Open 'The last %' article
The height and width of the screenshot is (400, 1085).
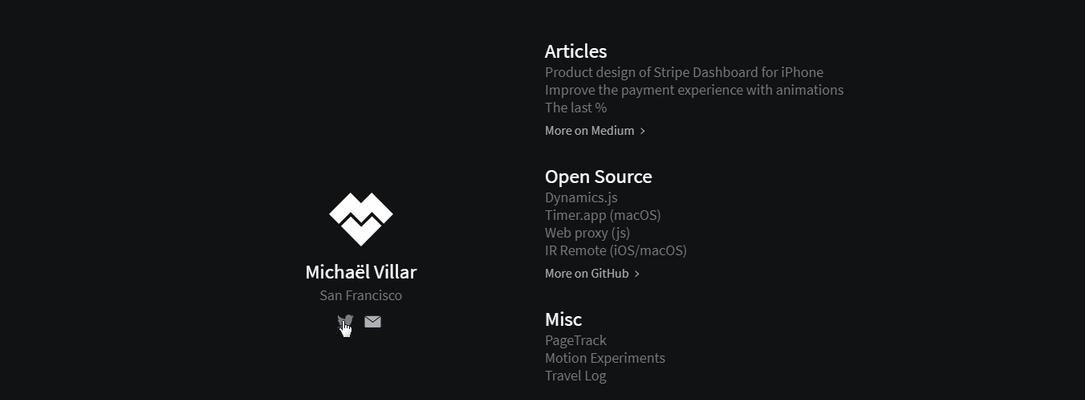point(576,108)
